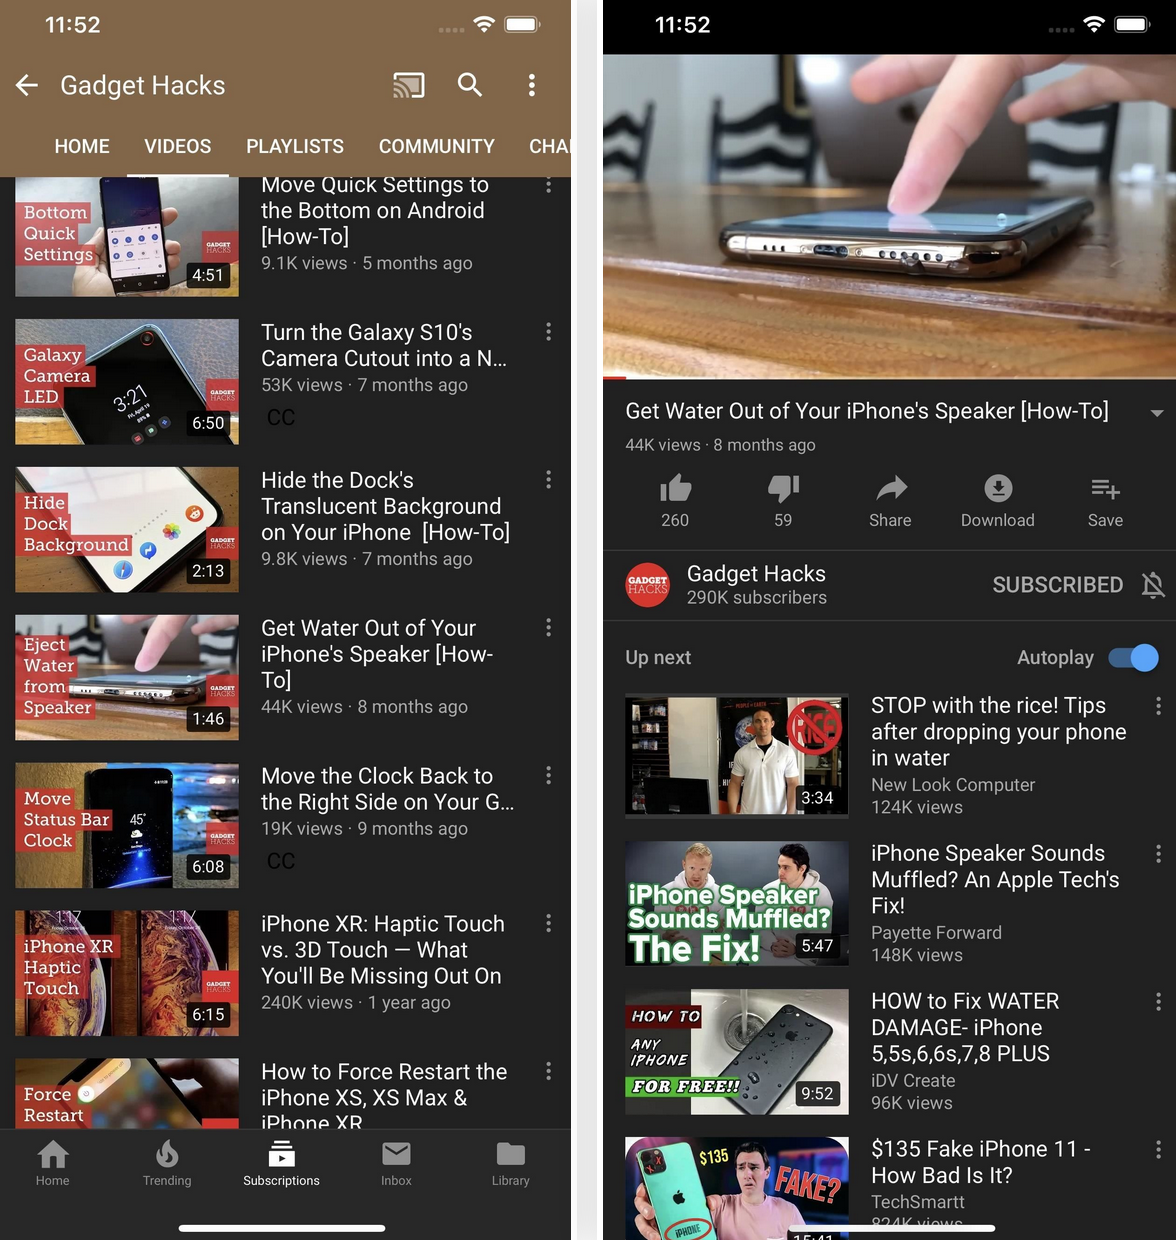Open the Cast to device icon
Screen dimensions: 1176x1240
408,86
